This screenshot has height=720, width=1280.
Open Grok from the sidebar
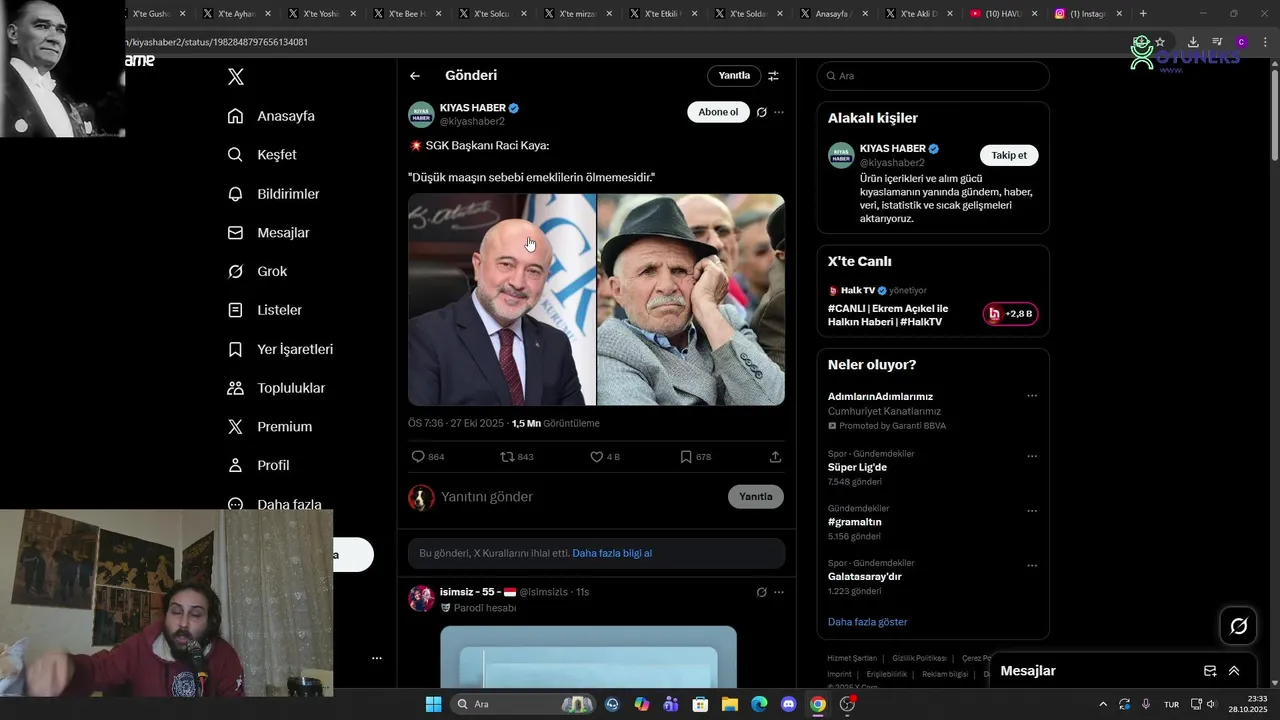point(257,272)
